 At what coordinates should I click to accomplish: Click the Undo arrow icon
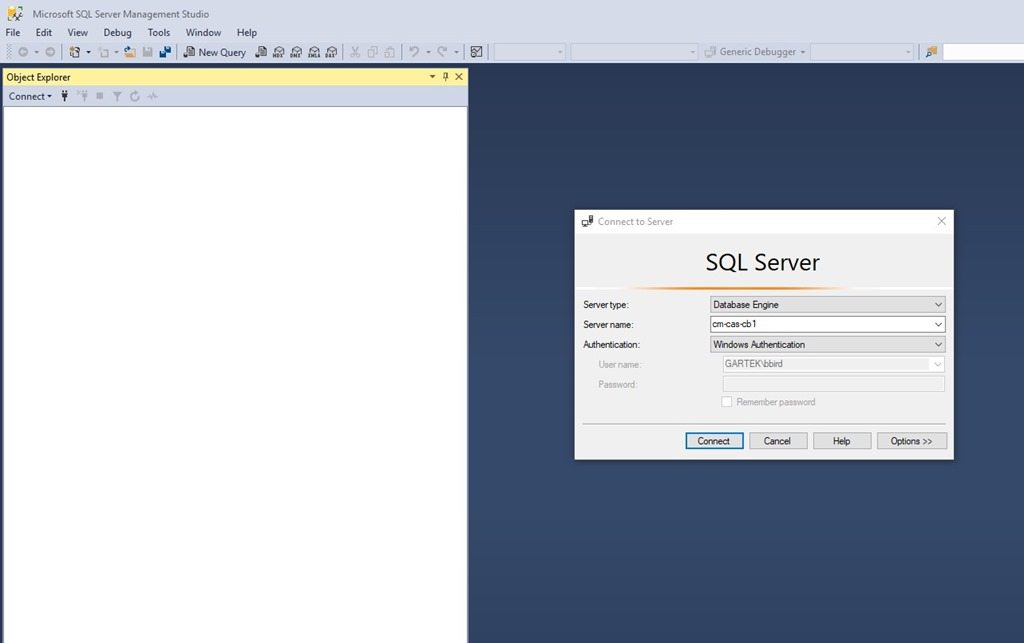[x=414, y=52]
